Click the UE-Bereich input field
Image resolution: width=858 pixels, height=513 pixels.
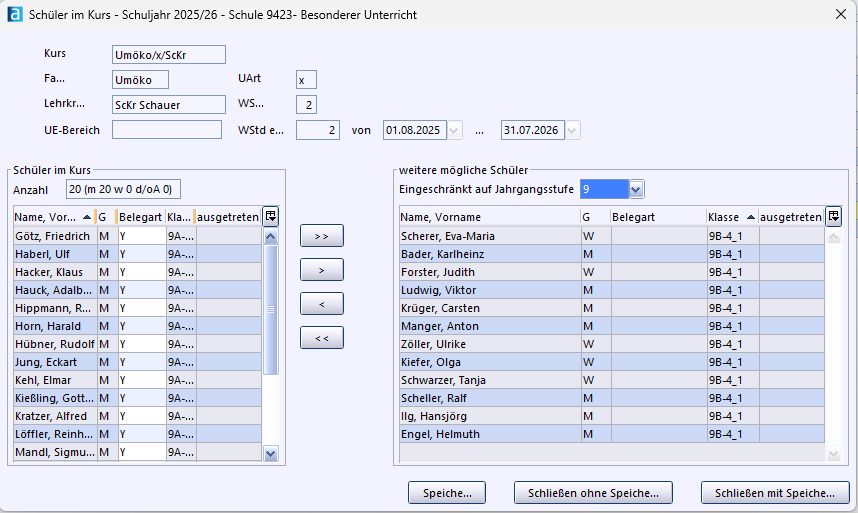[x=167, y=130]
